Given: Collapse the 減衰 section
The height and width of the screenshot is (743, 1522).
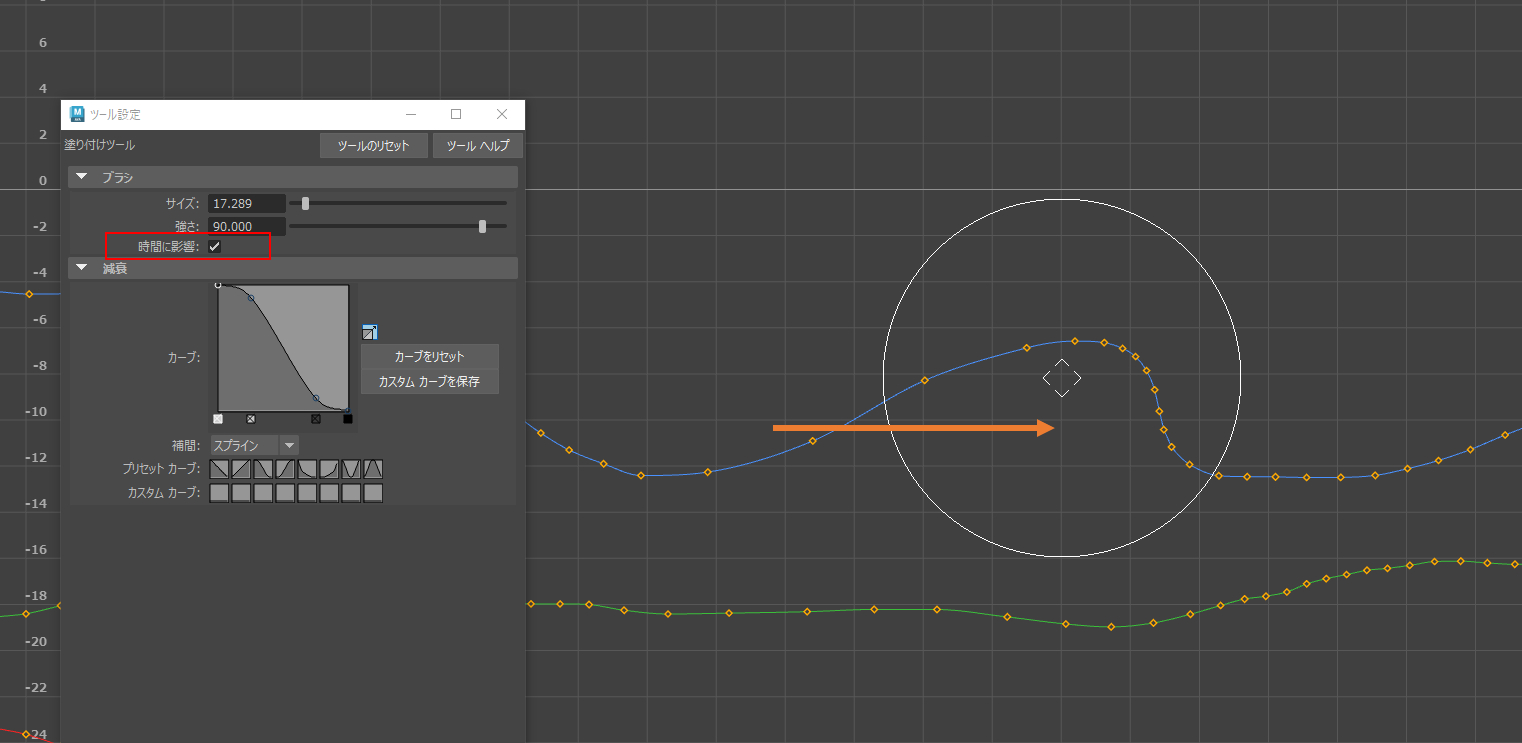Looking at the screenshot, I should pos(82,268).
